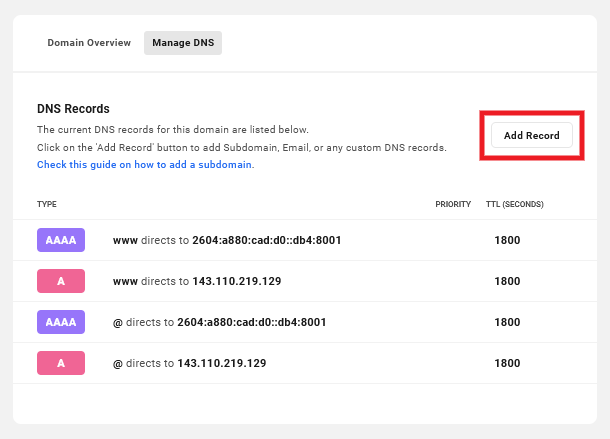This screenshot has width=610, height=439.
Task: Open the subdomain guide link
Action: pyautogui.click(x=145, y=165)
